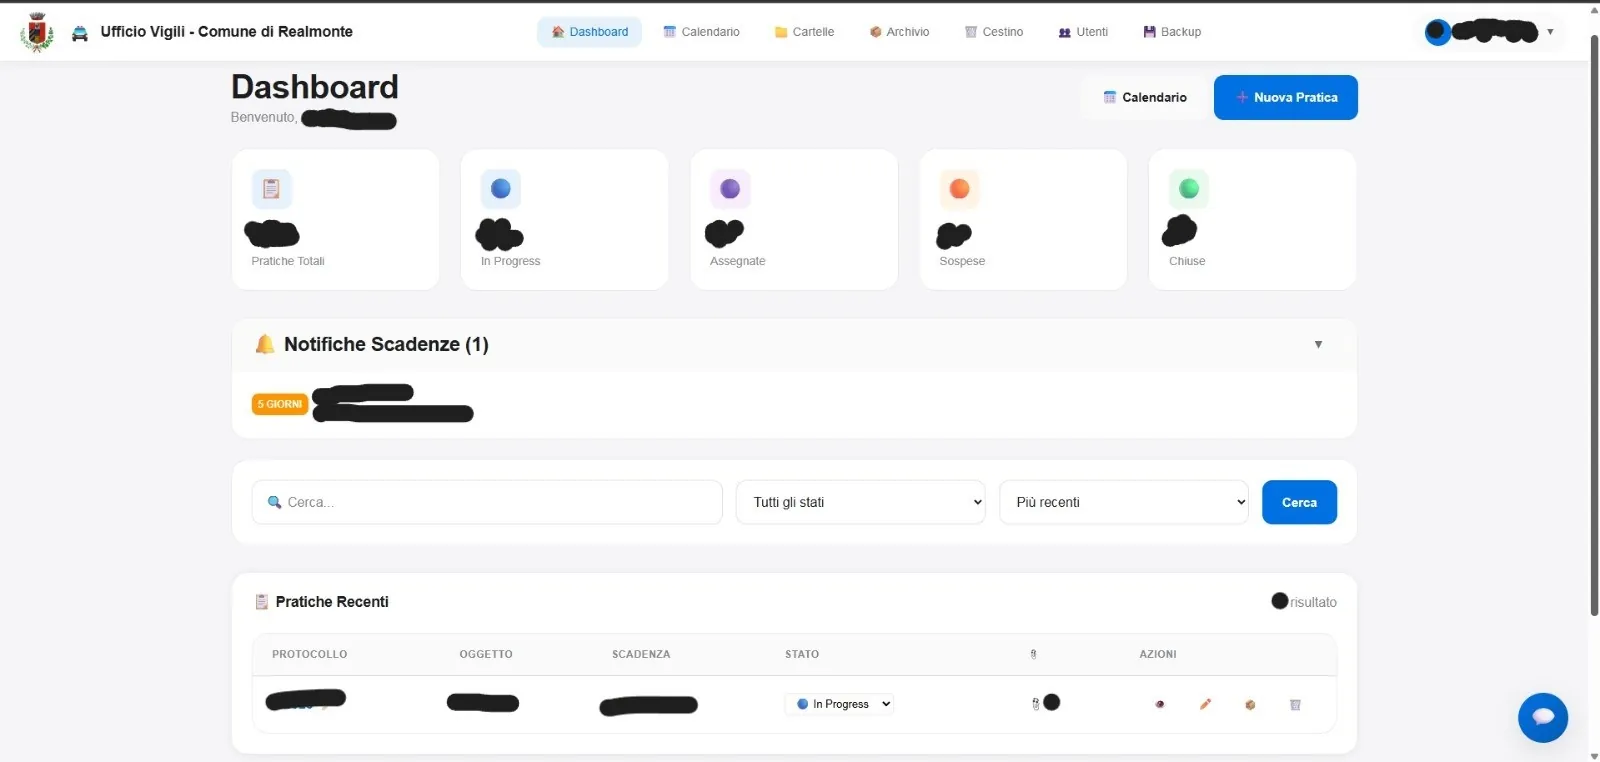
Task: Collapse the Notifiche Scadenze section arrow
Action: click(x=1318, y=344)
